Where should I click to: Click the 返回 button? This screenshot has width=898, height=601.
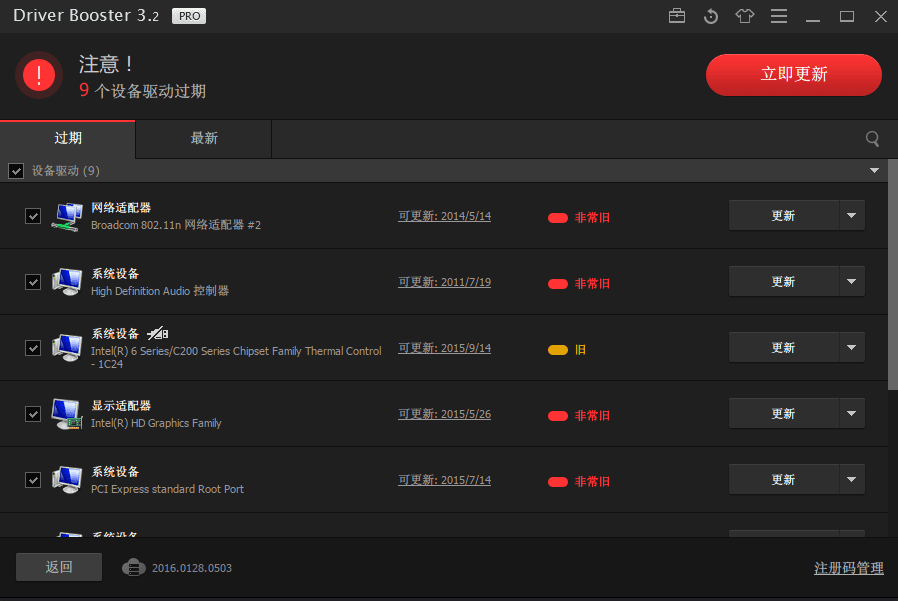[x=59, y=567]
